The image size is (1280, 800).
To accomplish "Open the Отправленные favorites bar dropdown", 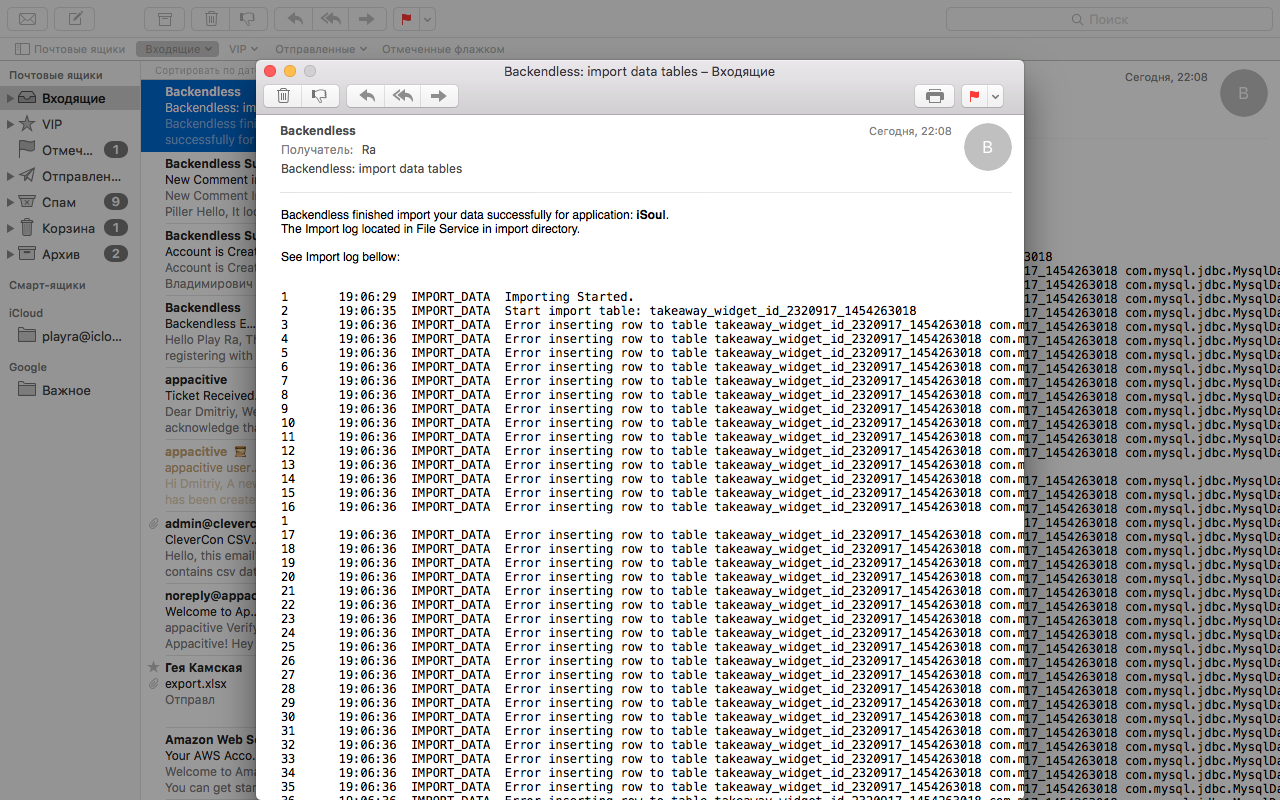I will click(320, 49).
